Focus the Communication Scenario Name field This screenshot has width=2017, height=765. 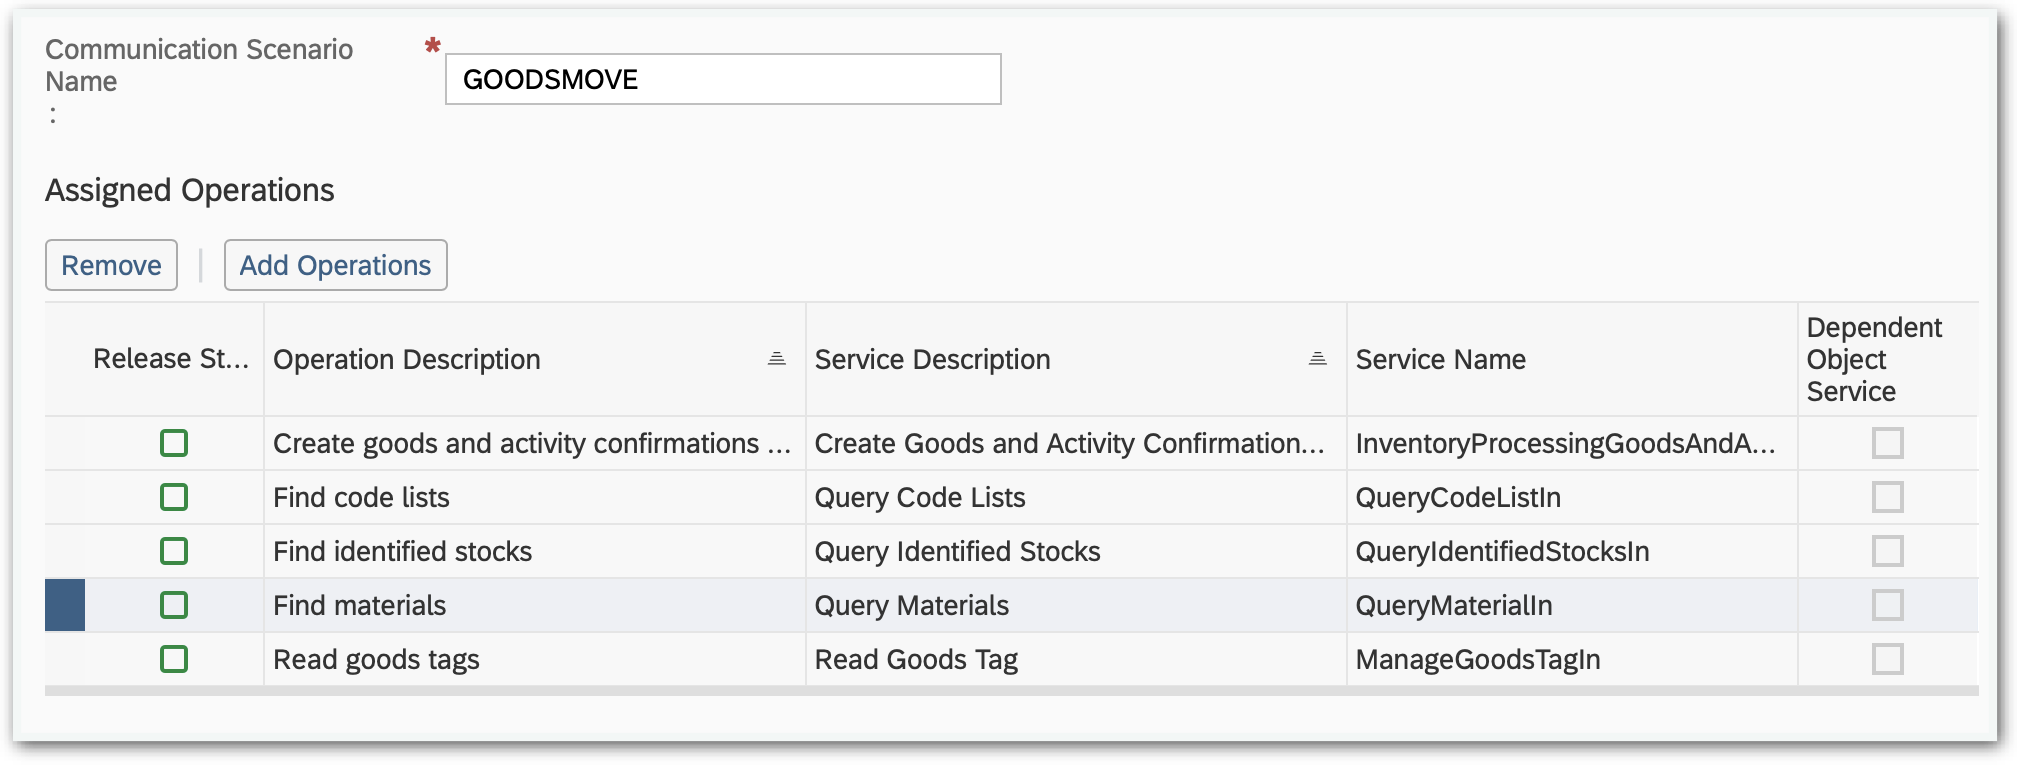point(722,79)
